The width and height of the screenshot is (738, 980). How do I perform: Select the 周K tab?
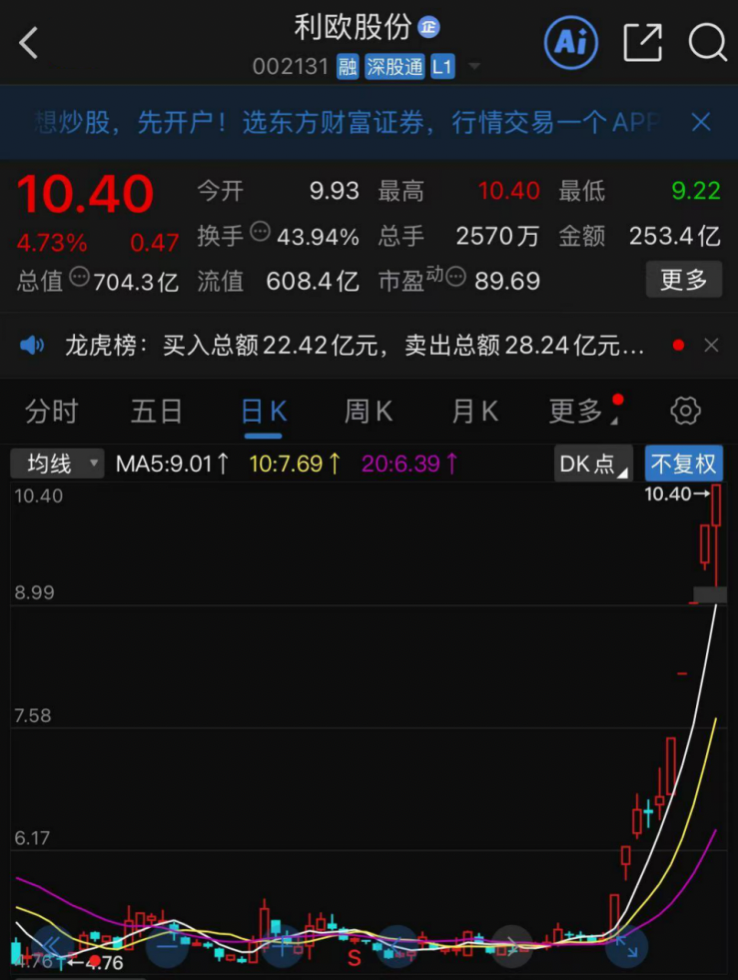[x=368, y=411]
